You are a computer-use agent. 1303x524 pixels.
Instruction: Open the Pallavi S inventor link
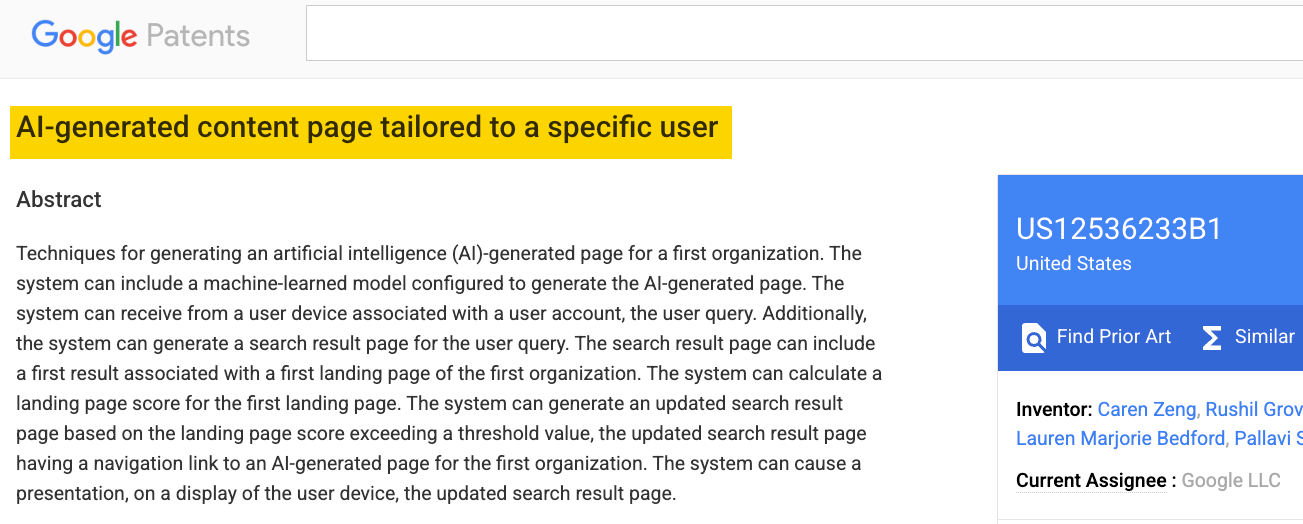tap(1267, 438)
